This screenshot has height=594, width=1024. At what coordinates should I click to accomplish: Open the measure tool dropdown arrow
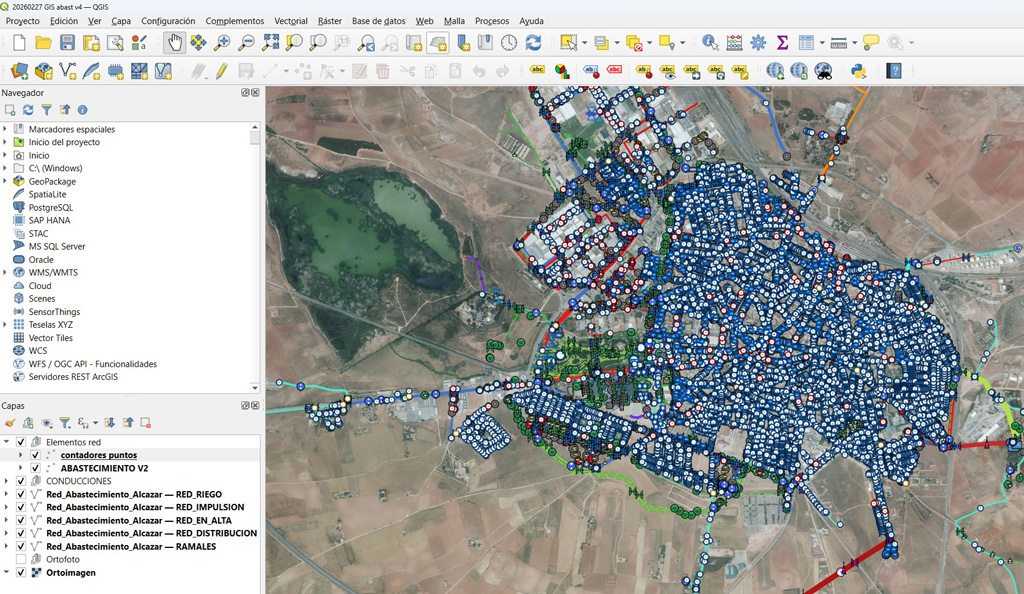[855, 43]
